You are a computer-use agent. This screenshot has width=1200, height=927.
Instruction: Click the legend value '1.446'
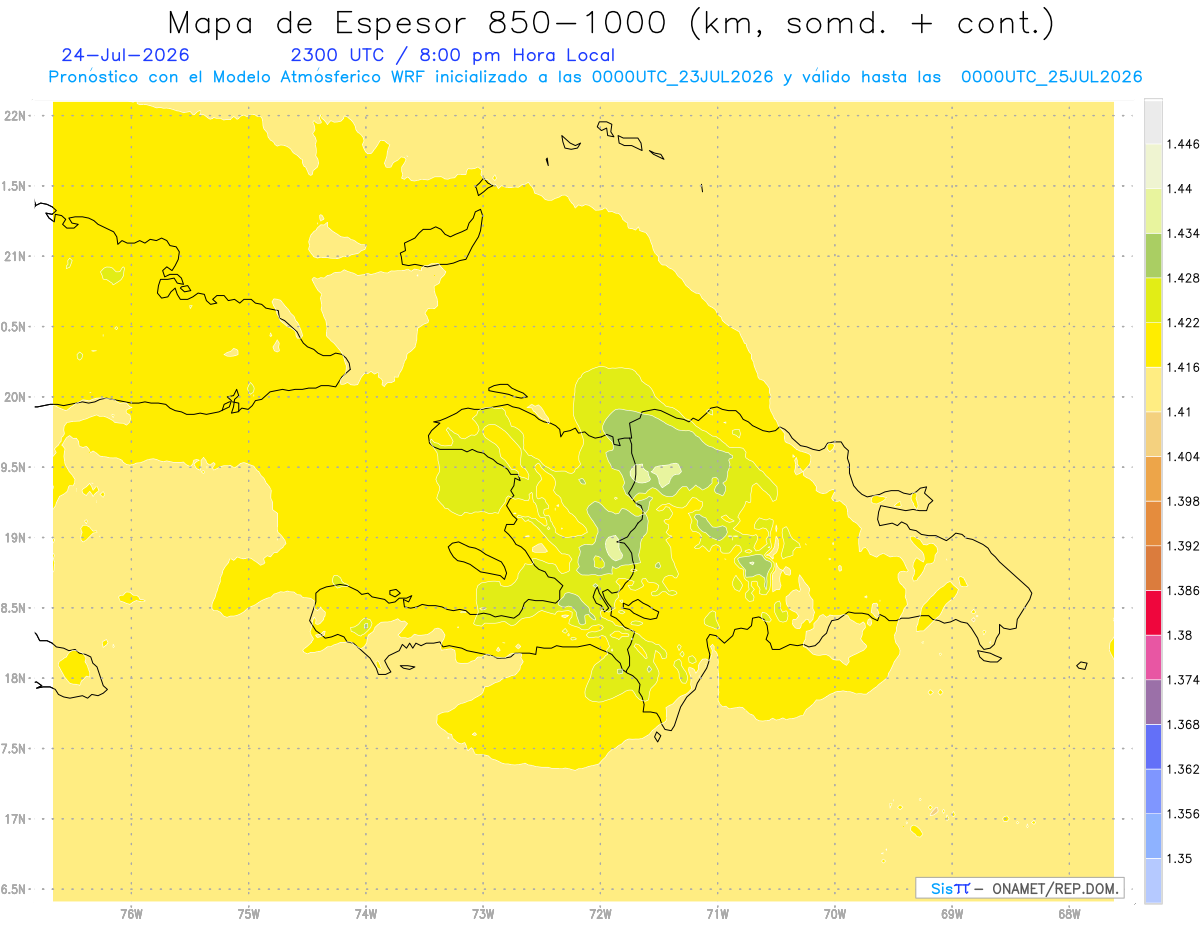click(x=1183, y=144)
